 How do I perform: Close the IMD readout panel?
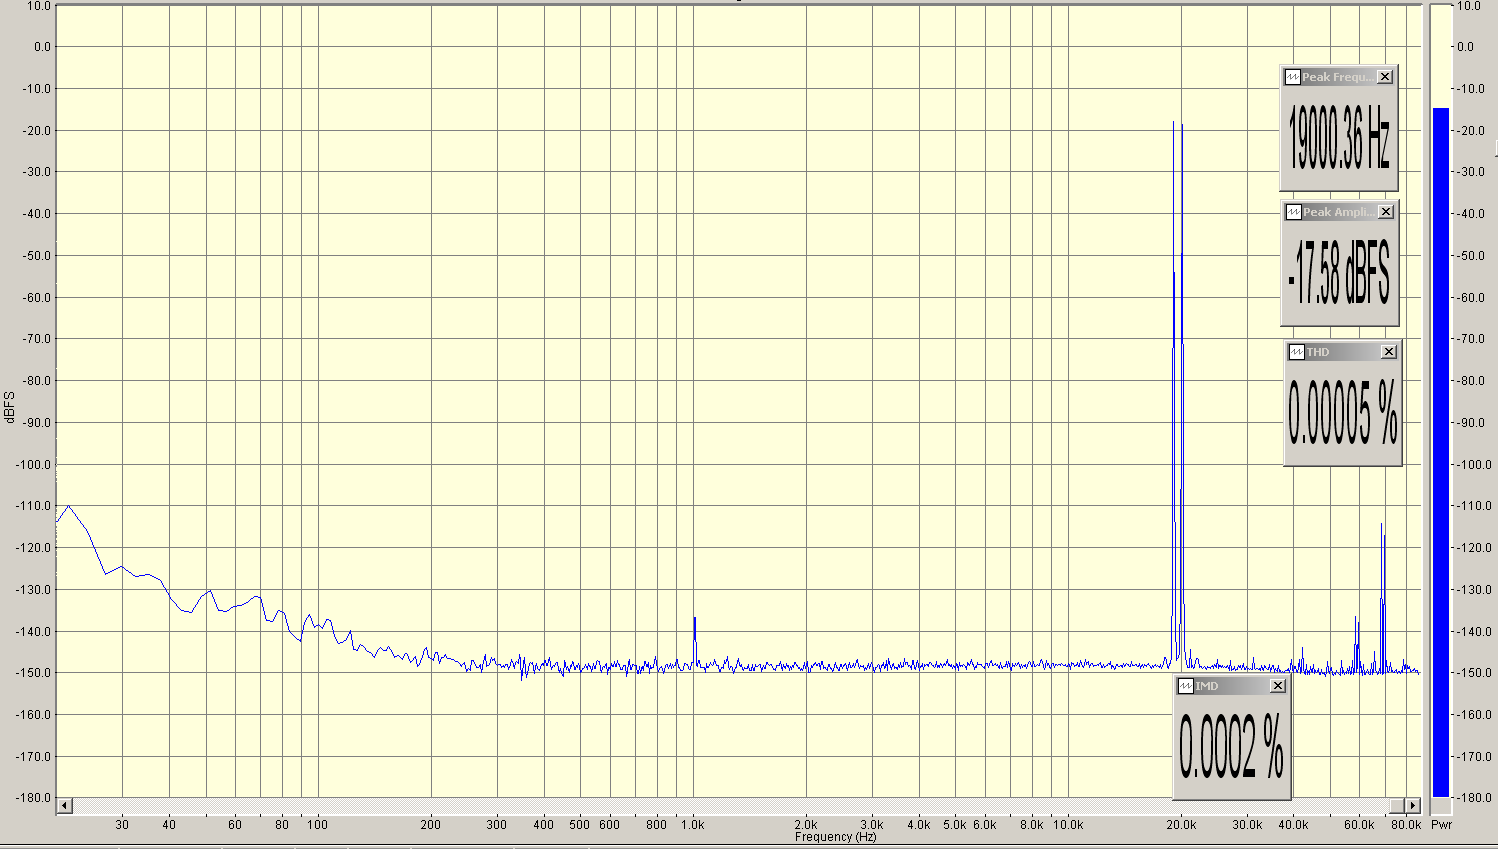click(x=1278, y=686)
